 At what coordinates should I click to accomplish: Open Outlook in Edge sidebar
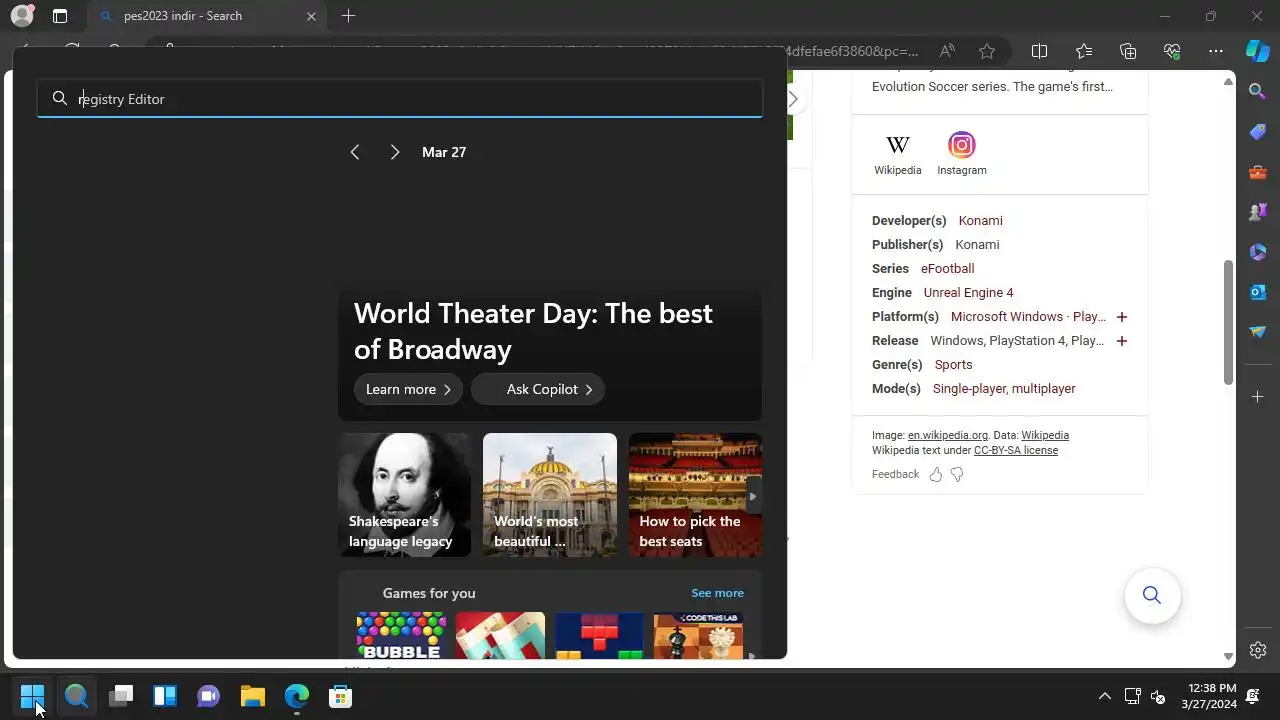pyautogui.click(x=1258, y=292)
